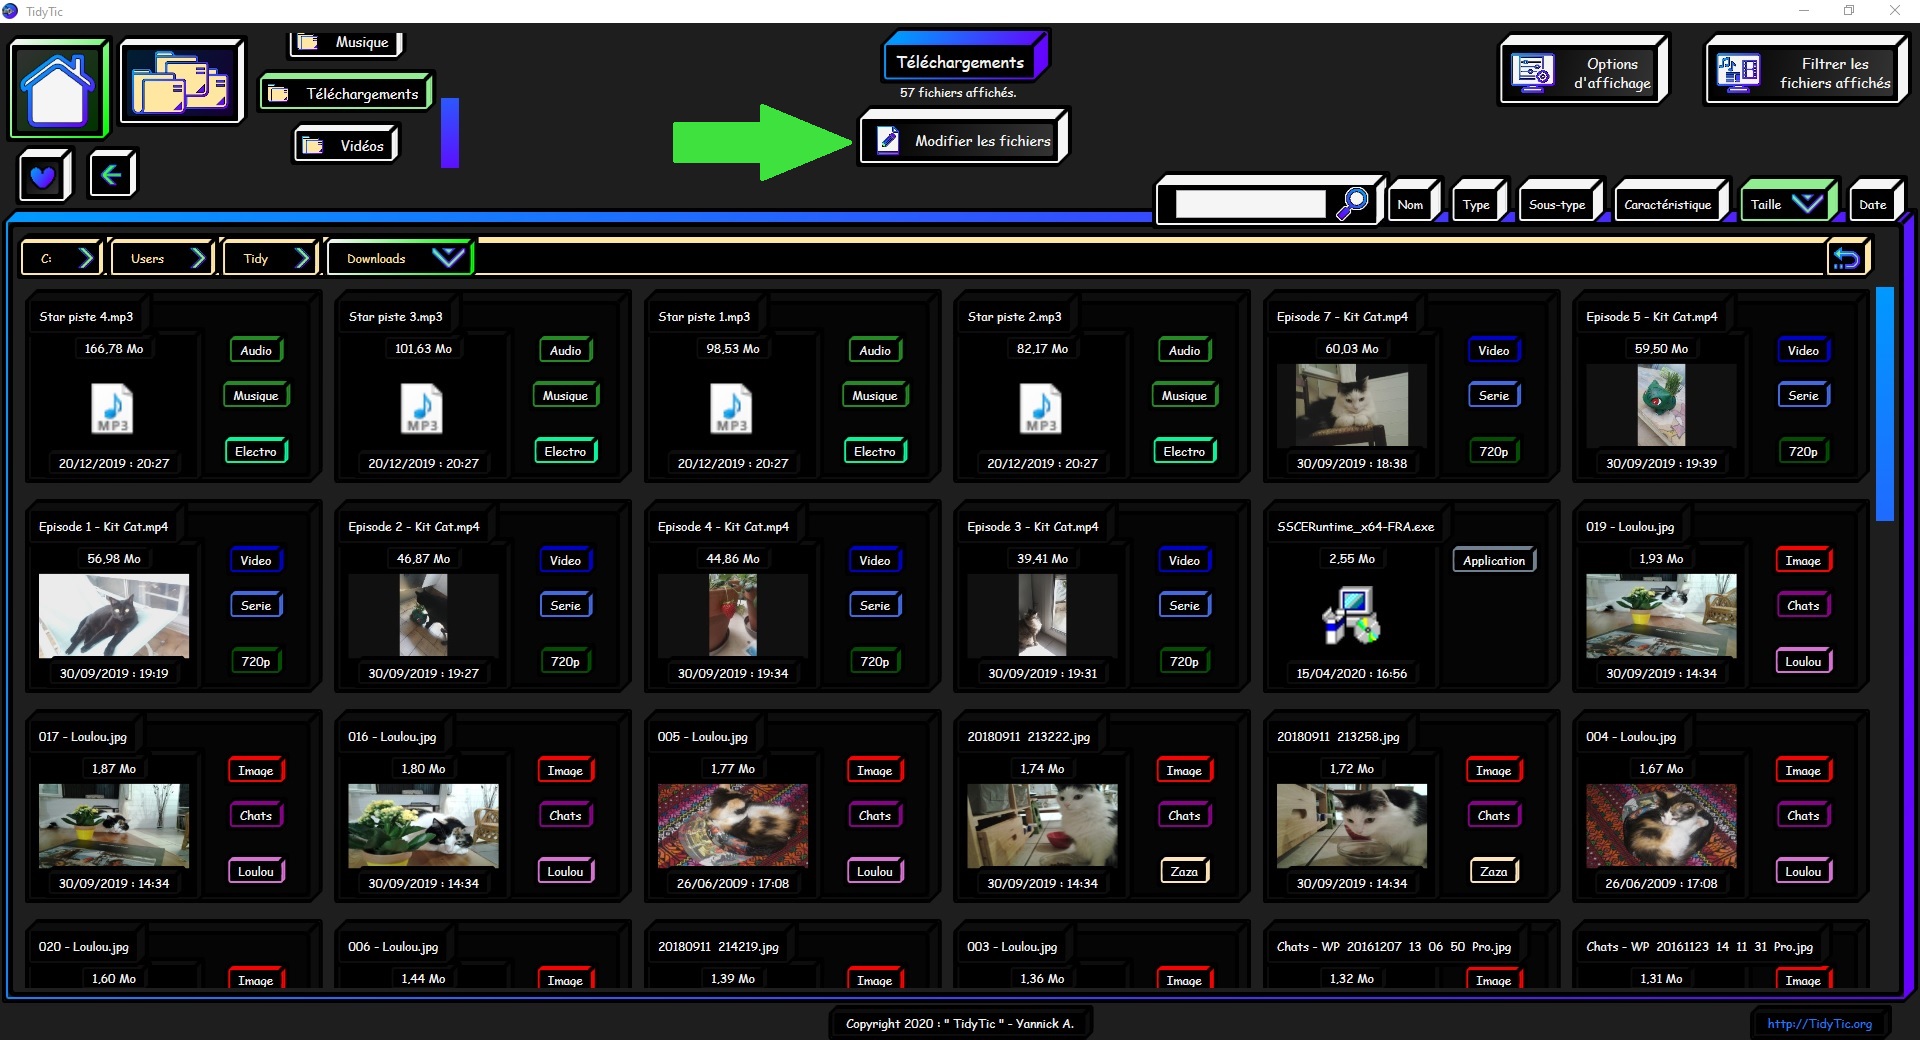Open thumbnail of 017 - Loulou.jpg
Screen dimensions: 1920x1040
pyautogui.click(x=113, y=825)
